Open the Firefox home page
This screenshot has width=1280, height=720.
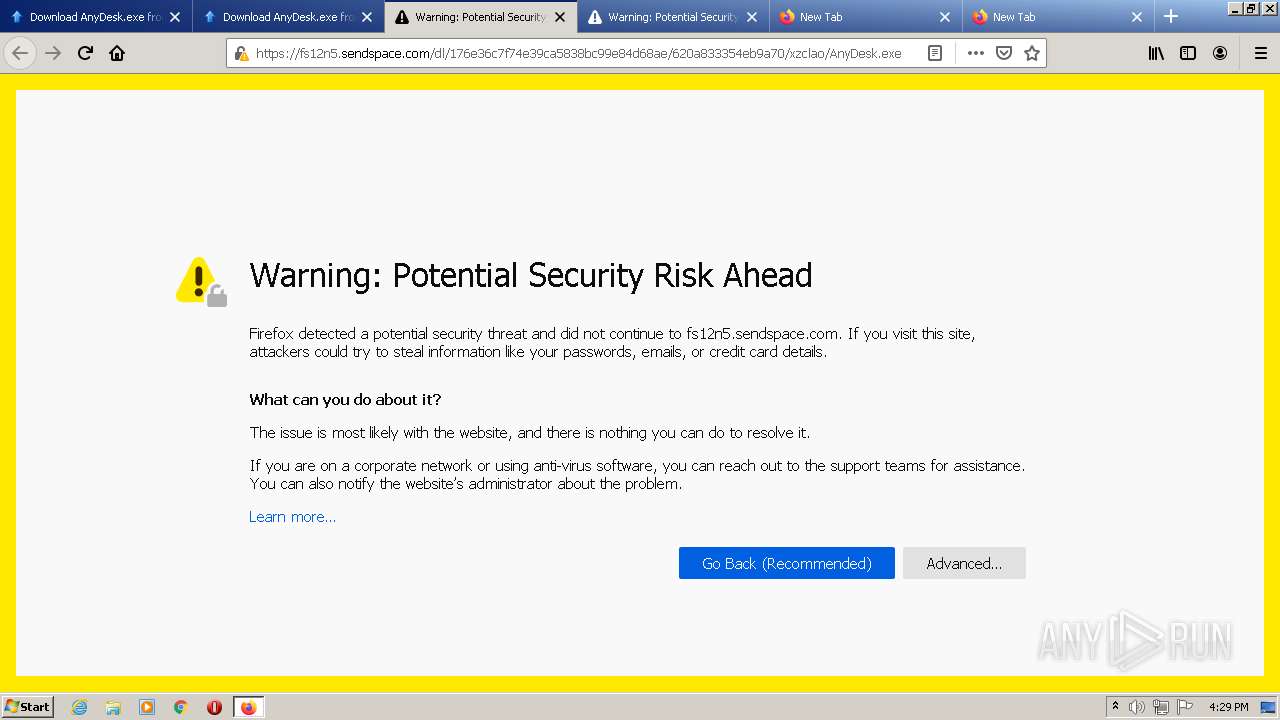tap(117, 53)
